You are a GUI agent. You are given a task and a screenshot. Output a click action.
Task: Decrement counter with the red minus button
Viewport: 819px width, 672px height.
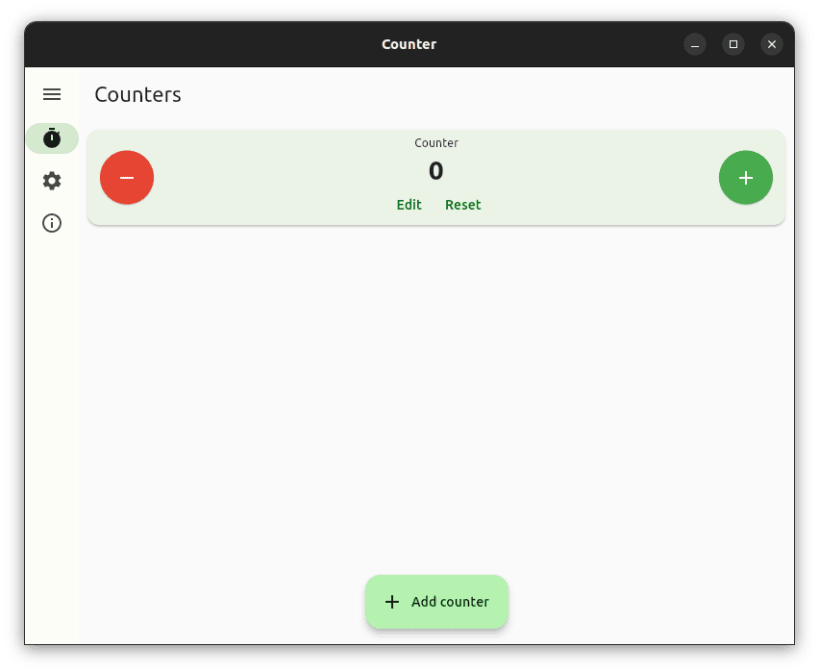127,178
